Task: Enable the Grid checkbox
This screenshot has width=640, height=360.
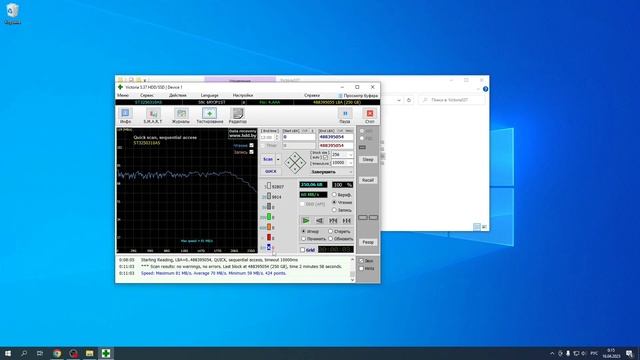Action: pos(302,250)
